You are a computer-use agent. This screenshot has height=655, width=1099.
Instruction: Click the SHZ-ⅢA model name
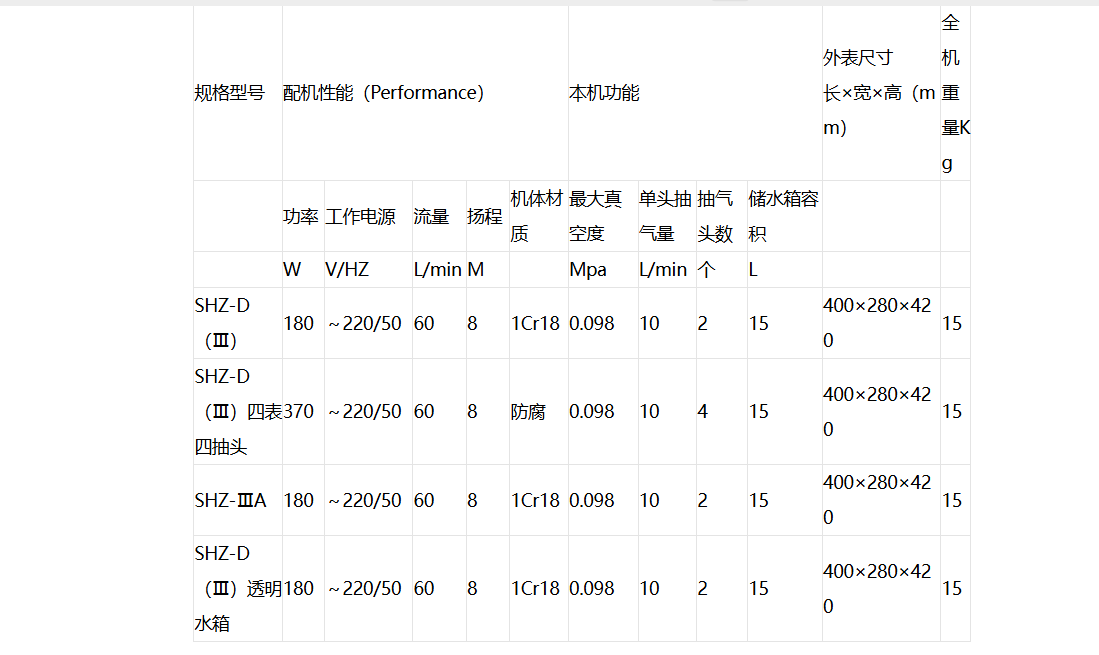click(x=230, y=500)
